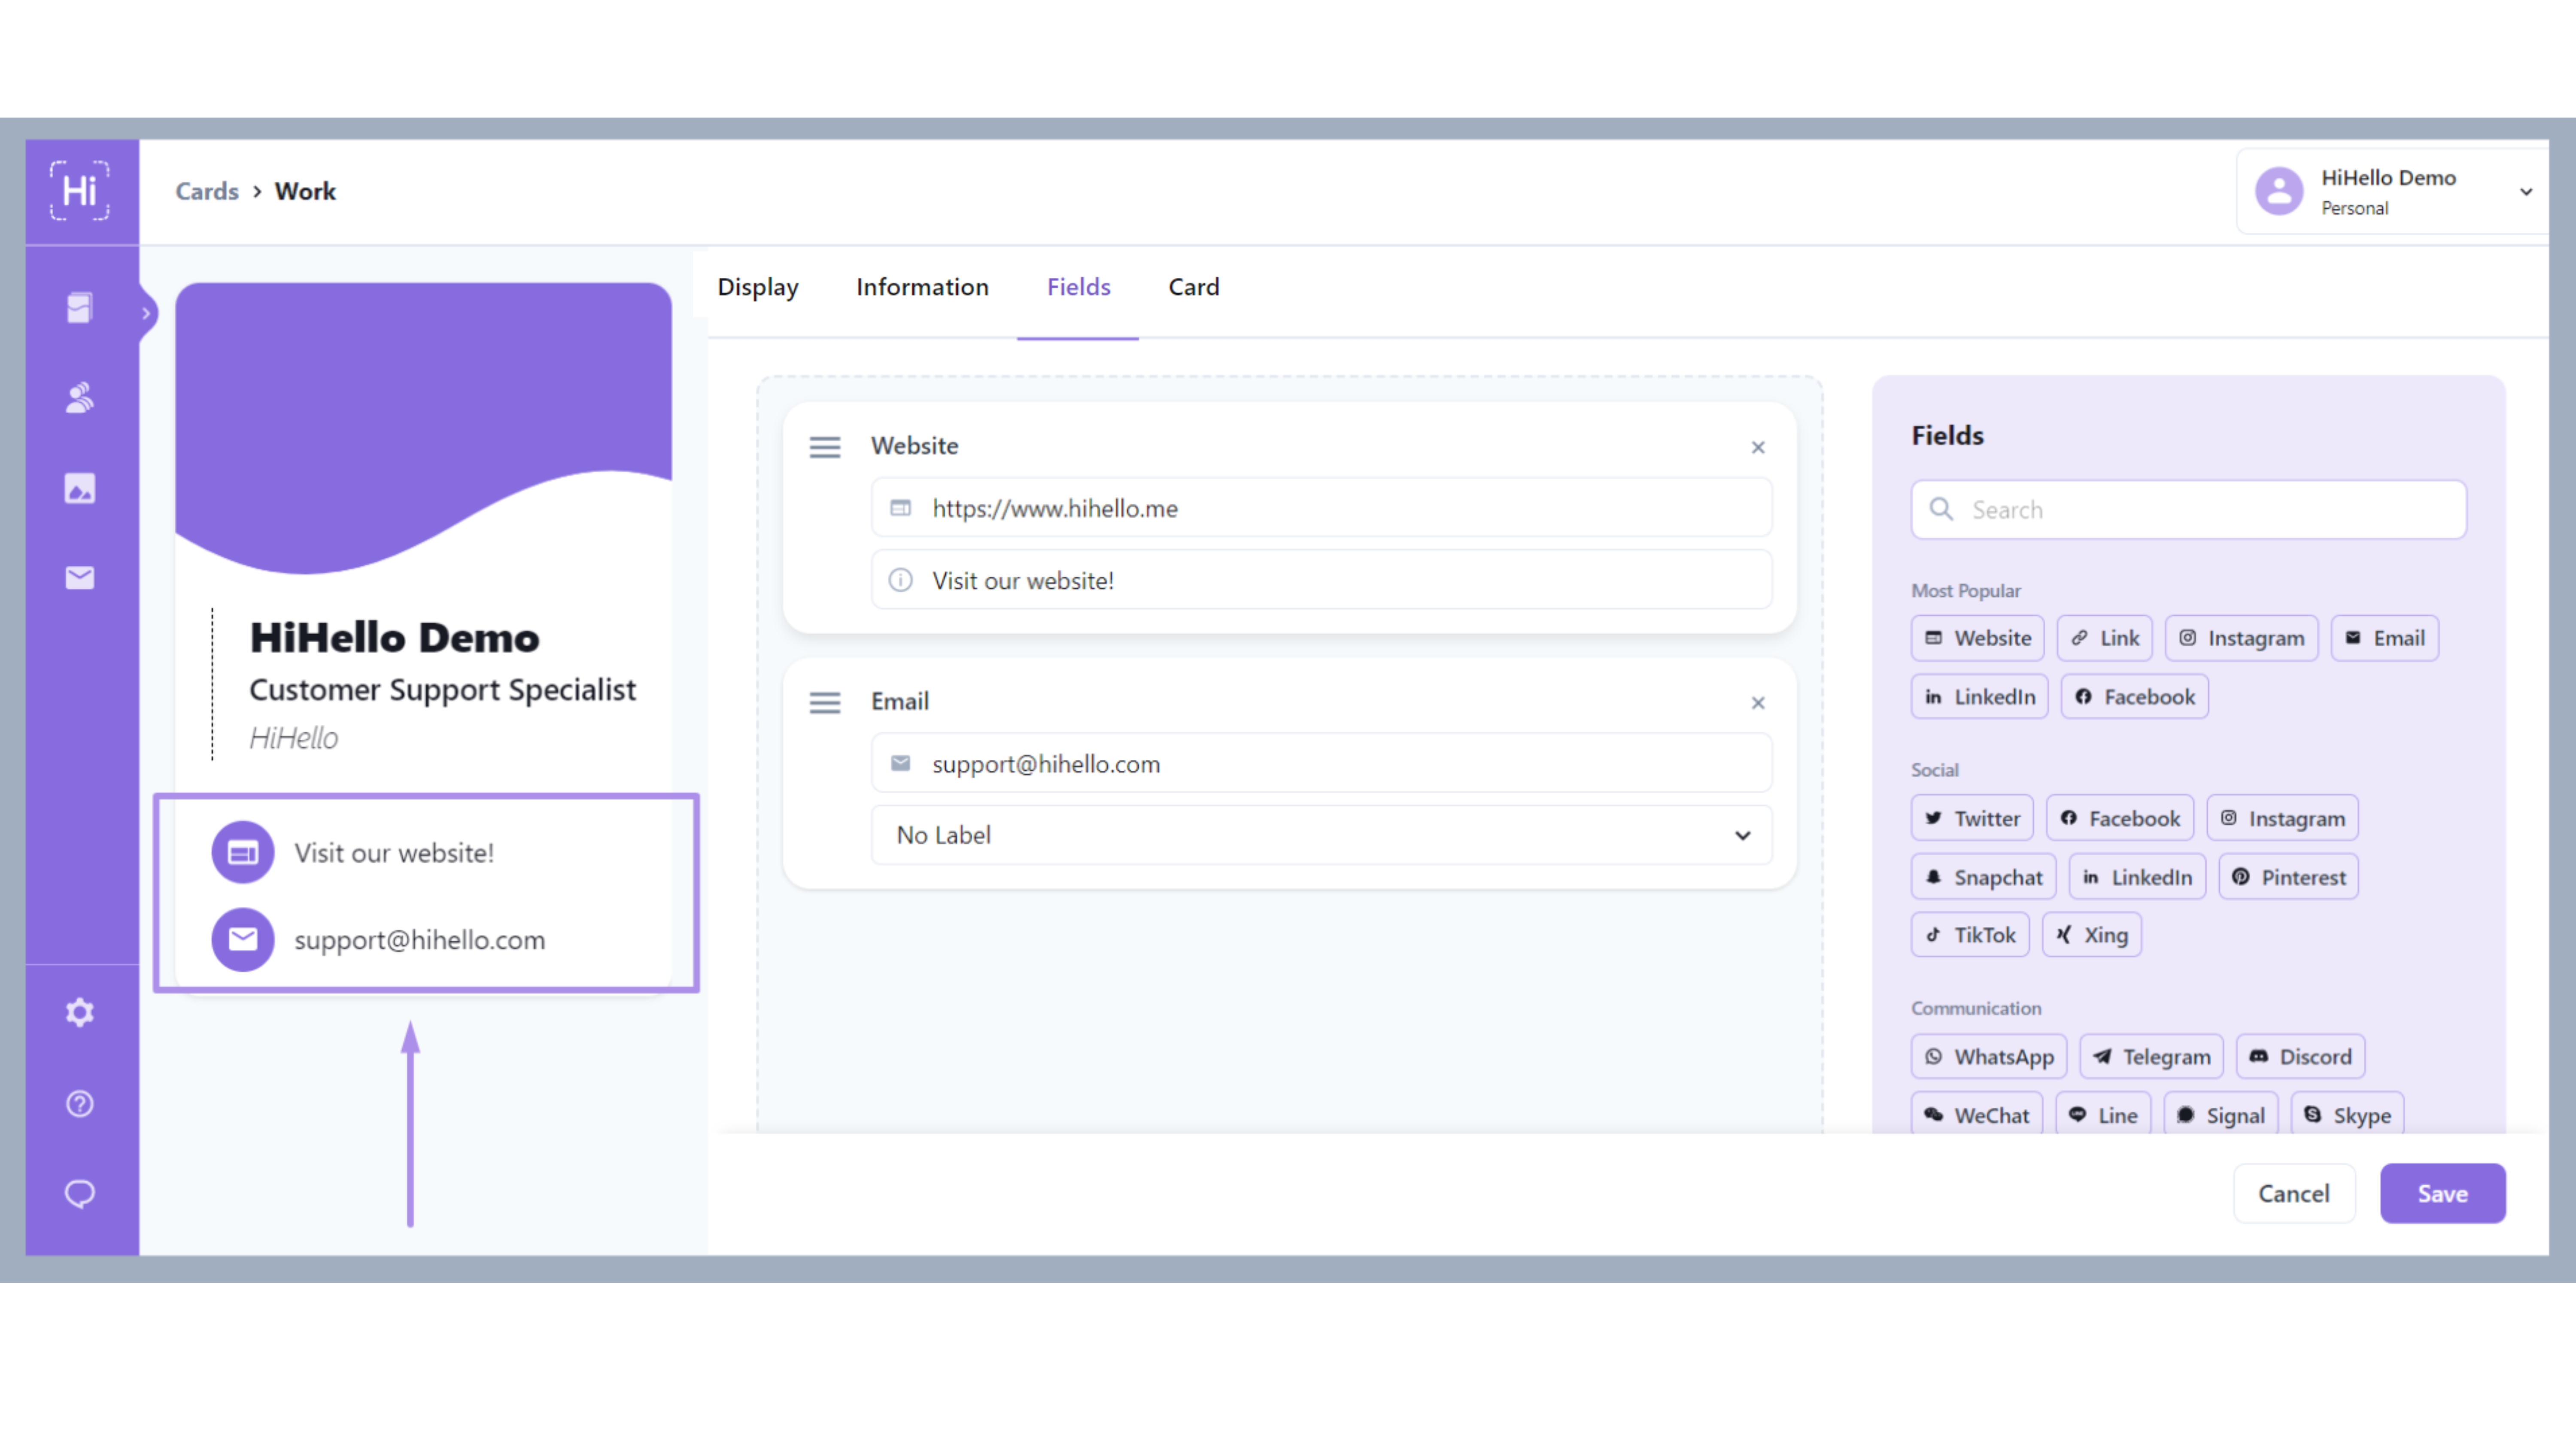The image size is (2576, 1449).
Task: Click the Cancel button
Action: pos(2294,1193)
